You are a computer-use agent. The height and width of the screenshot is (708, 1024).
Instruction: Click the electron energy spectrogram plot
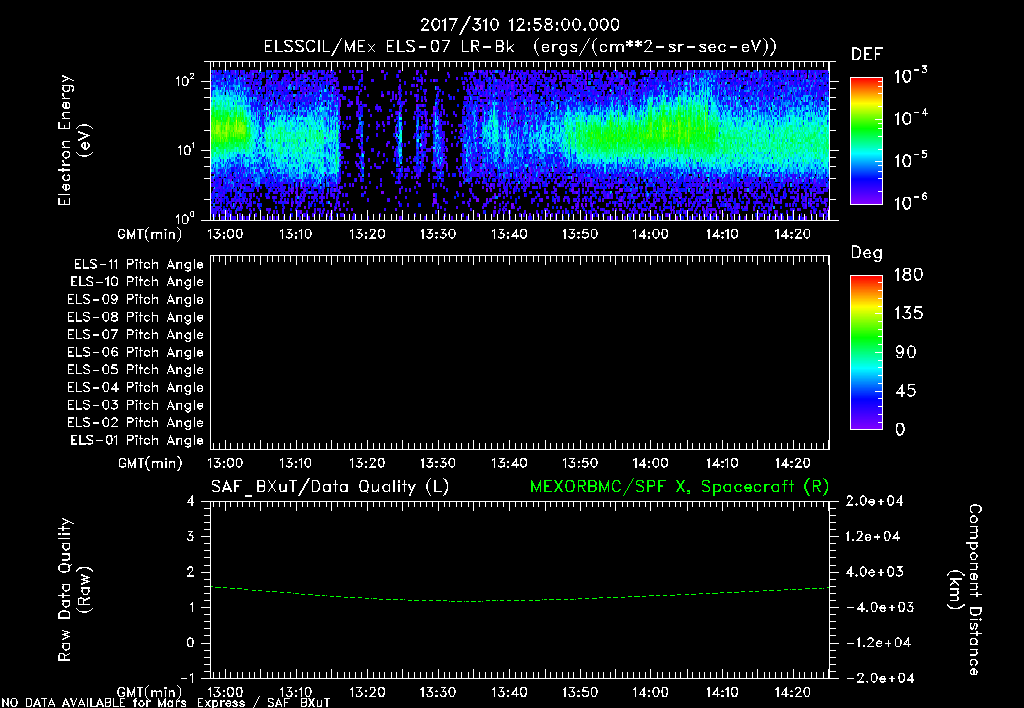click(520, 141)
